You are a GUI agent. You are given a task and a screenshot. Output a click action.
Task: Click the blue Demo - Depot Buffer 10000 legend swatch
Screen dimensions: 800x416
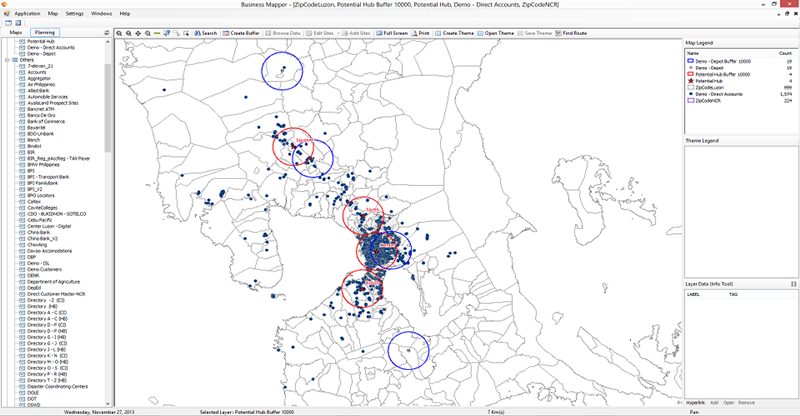(690, 61)
